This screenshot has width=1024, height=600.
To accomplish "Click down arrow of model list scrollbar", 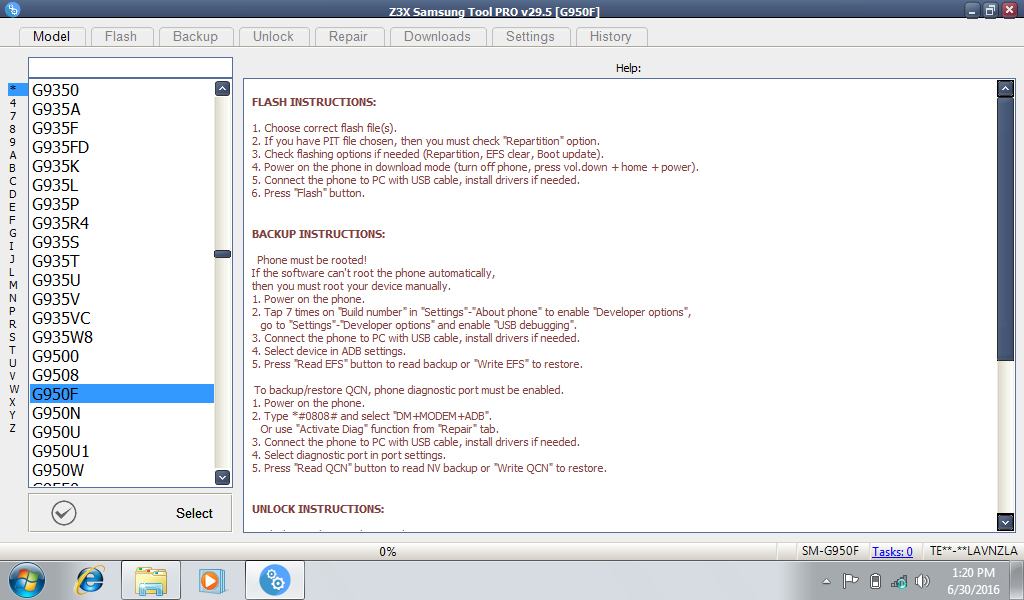I will point(222,477).
